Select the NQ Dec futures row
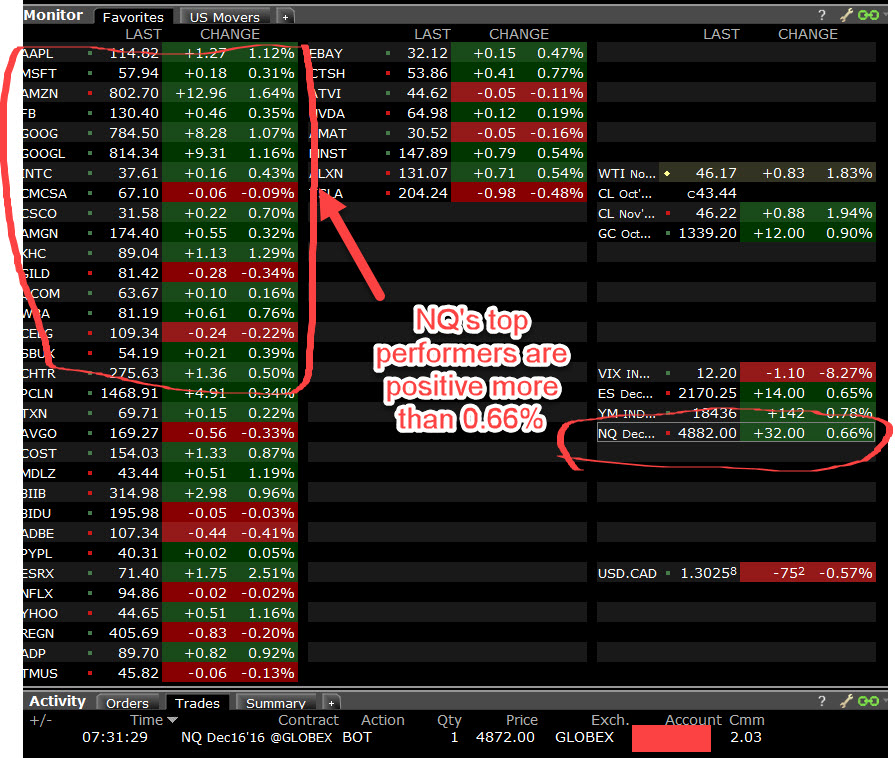The image size is (895, 758). [736, 433]
